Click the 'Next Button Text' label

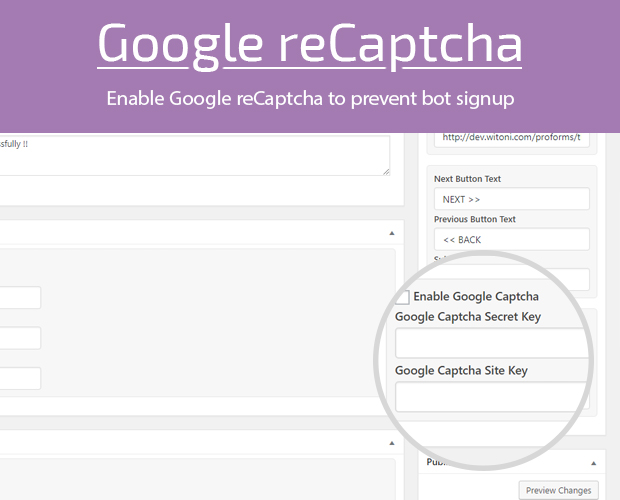point(467,179)
